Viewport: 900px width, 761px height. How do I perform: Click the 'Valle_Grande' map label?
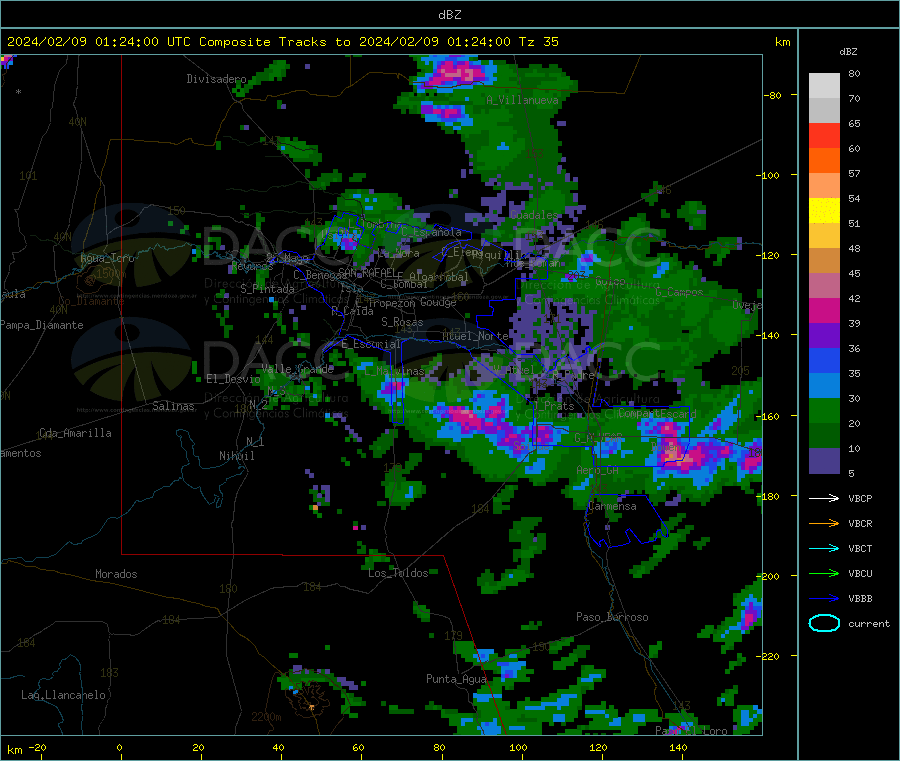coord(297,369)
